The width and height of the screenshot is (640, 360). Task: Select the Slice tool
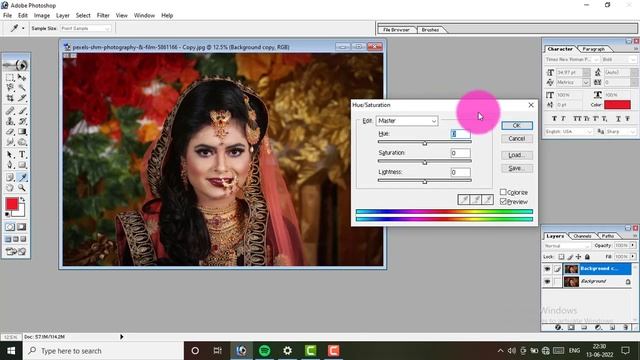click(x=22, y=98)
